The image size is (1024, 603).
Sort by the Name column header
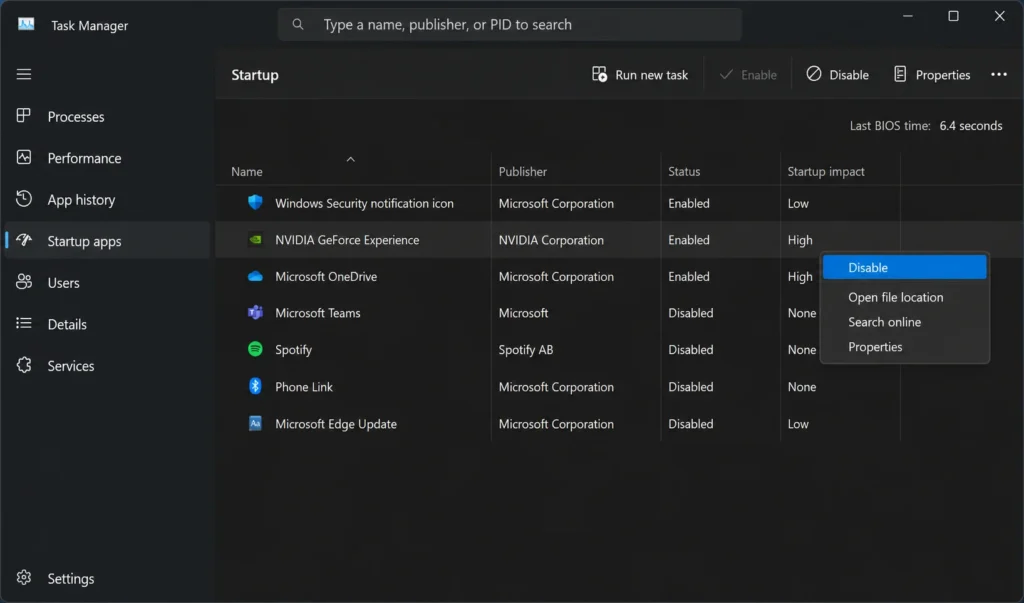pyautogui.click(x=247, y=171)
